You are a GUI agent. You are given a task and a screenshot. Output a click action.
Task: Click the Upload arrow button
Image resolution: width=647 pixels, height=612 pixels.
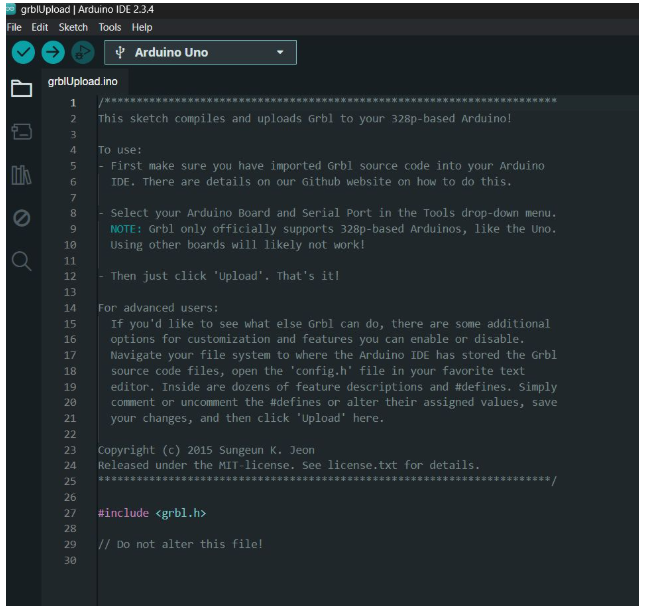[x=53, y=52]
